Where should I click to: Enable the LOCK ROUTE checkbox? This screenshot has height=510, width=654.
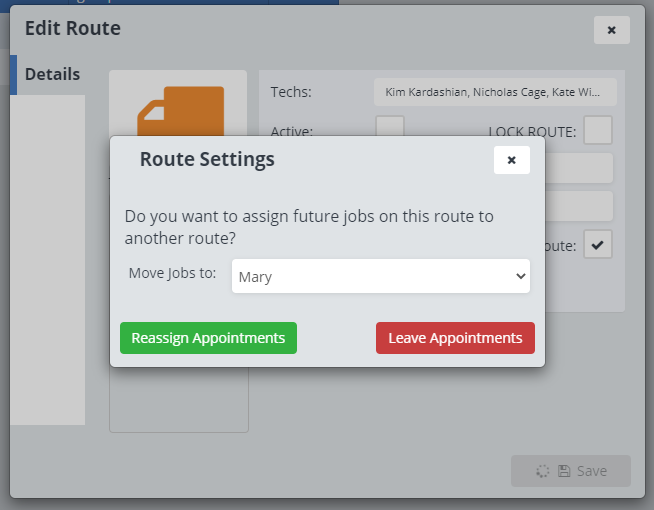[x=598, y=131]
